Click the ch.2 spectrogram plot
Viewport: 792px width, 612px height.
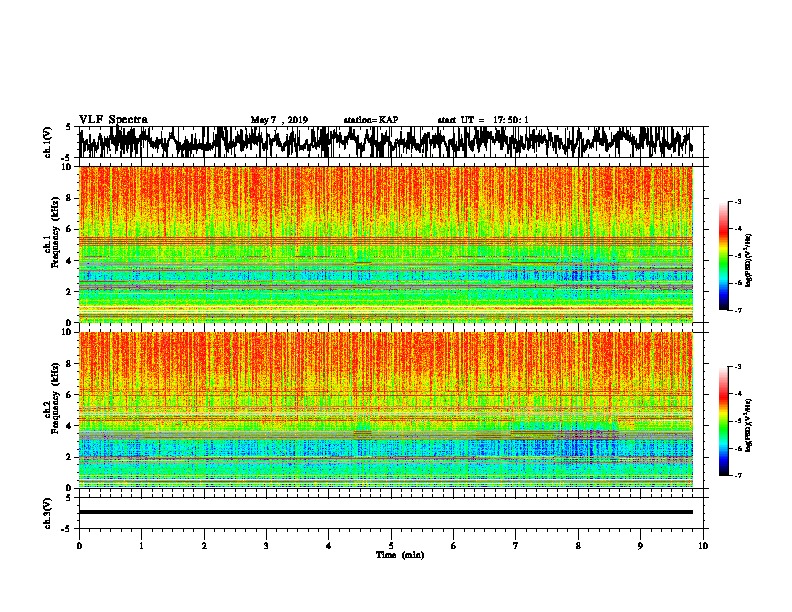pyautogui.click(x=385, y=410)
